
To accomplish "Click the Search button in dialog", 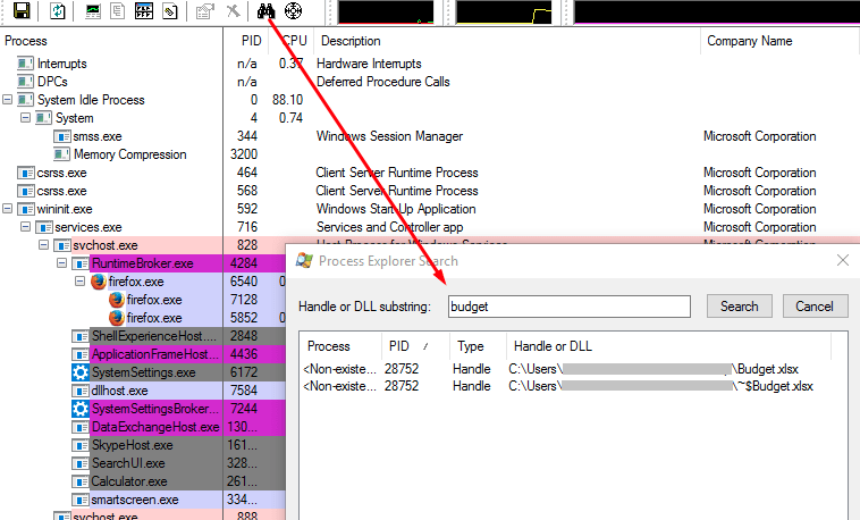I will pyautogui.click(x=739, y=306).
